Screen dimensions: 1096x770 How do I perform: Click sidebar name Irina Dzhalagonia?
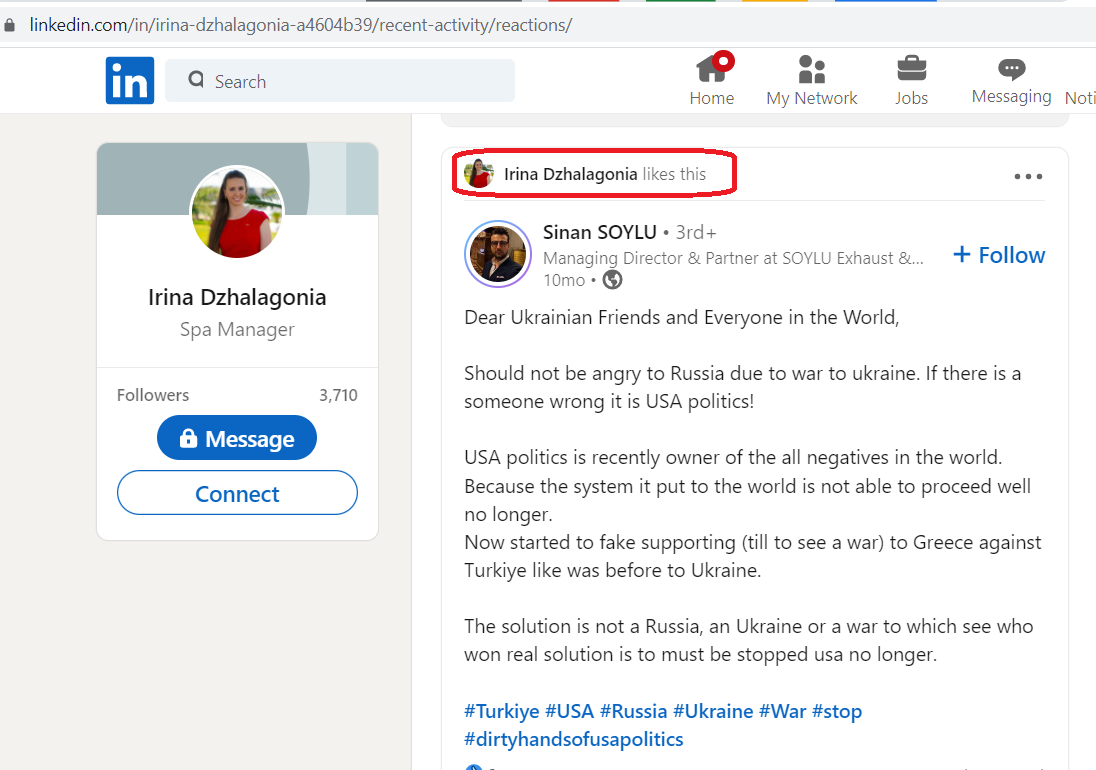237,298
